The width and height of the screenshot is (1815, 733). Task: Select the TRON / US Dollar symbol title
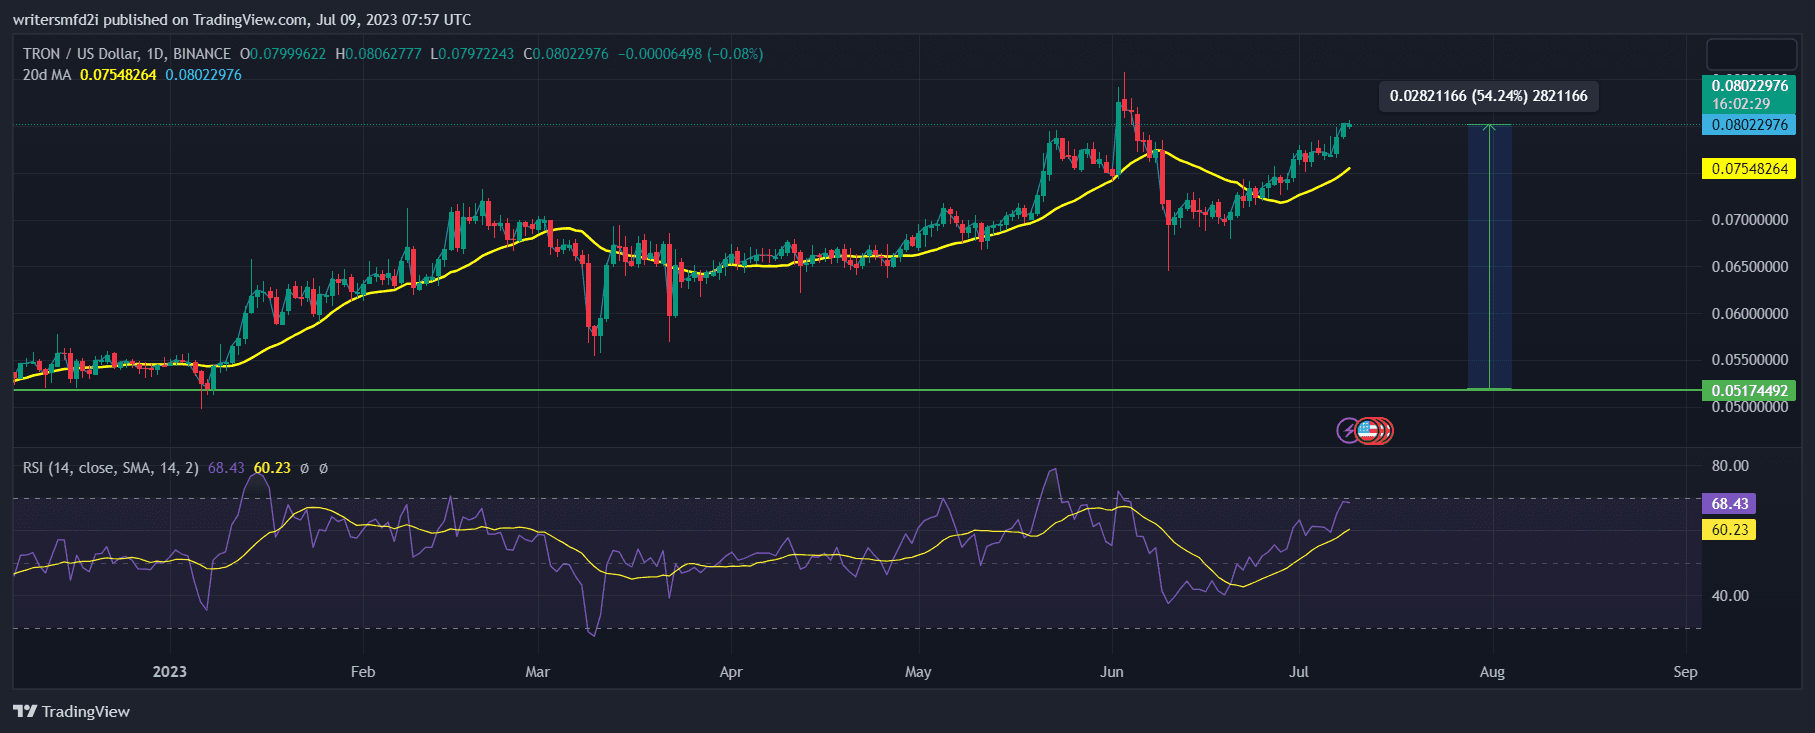pyautogui.click(x=127, y=54)
